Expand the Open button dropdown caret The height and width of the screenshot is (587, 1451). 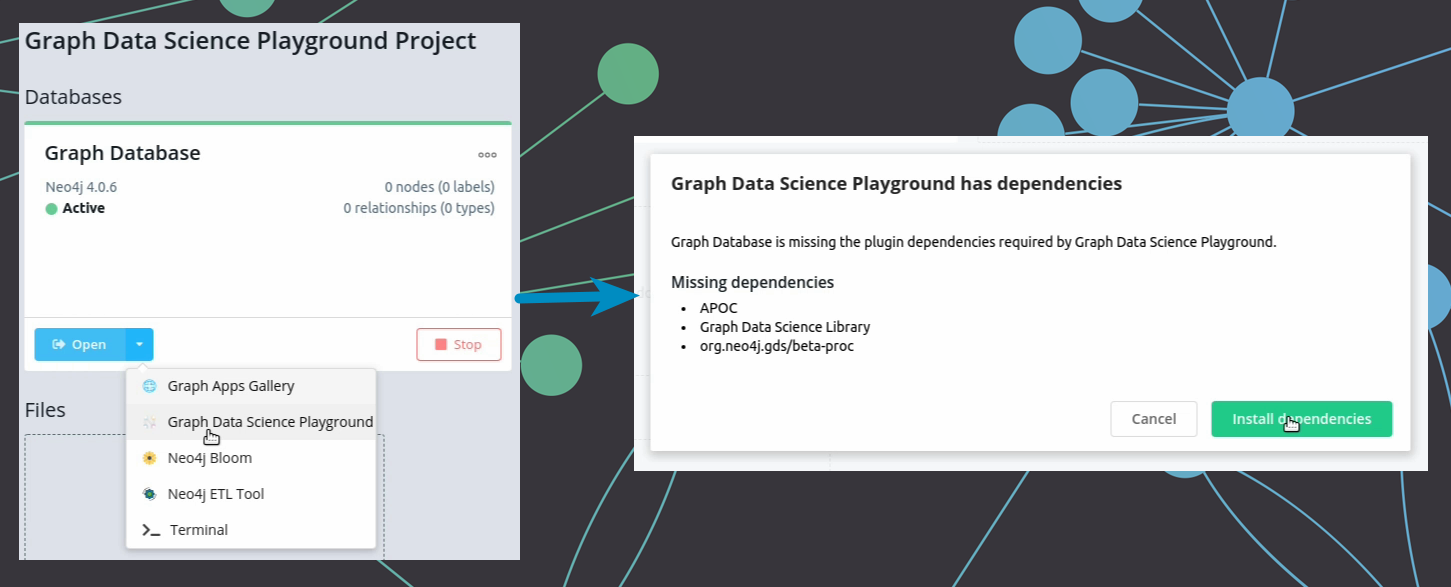coord(139,344)
